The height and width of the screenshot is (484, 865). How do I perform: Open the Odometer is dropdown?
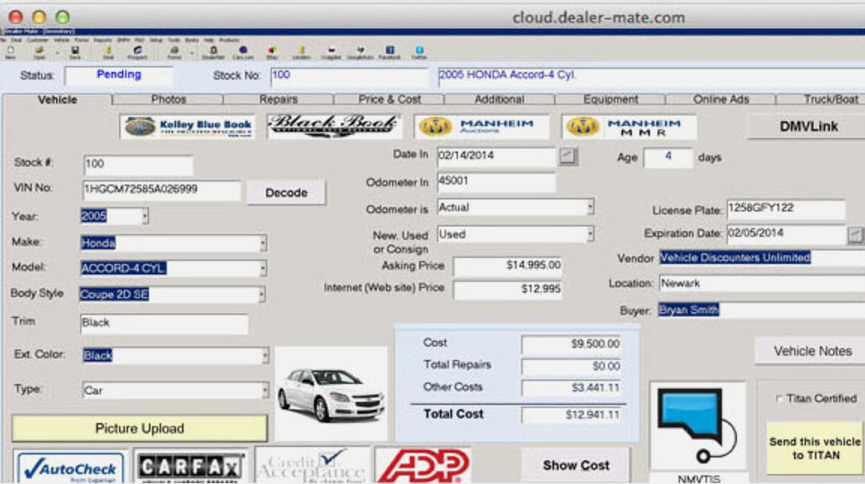click(590, 208)
